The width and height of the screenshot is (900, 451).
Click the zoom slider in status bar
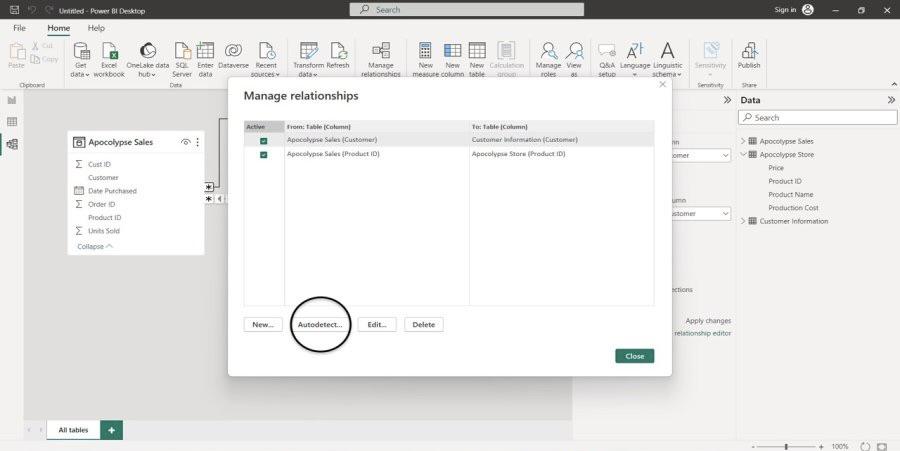click(786, 446)
